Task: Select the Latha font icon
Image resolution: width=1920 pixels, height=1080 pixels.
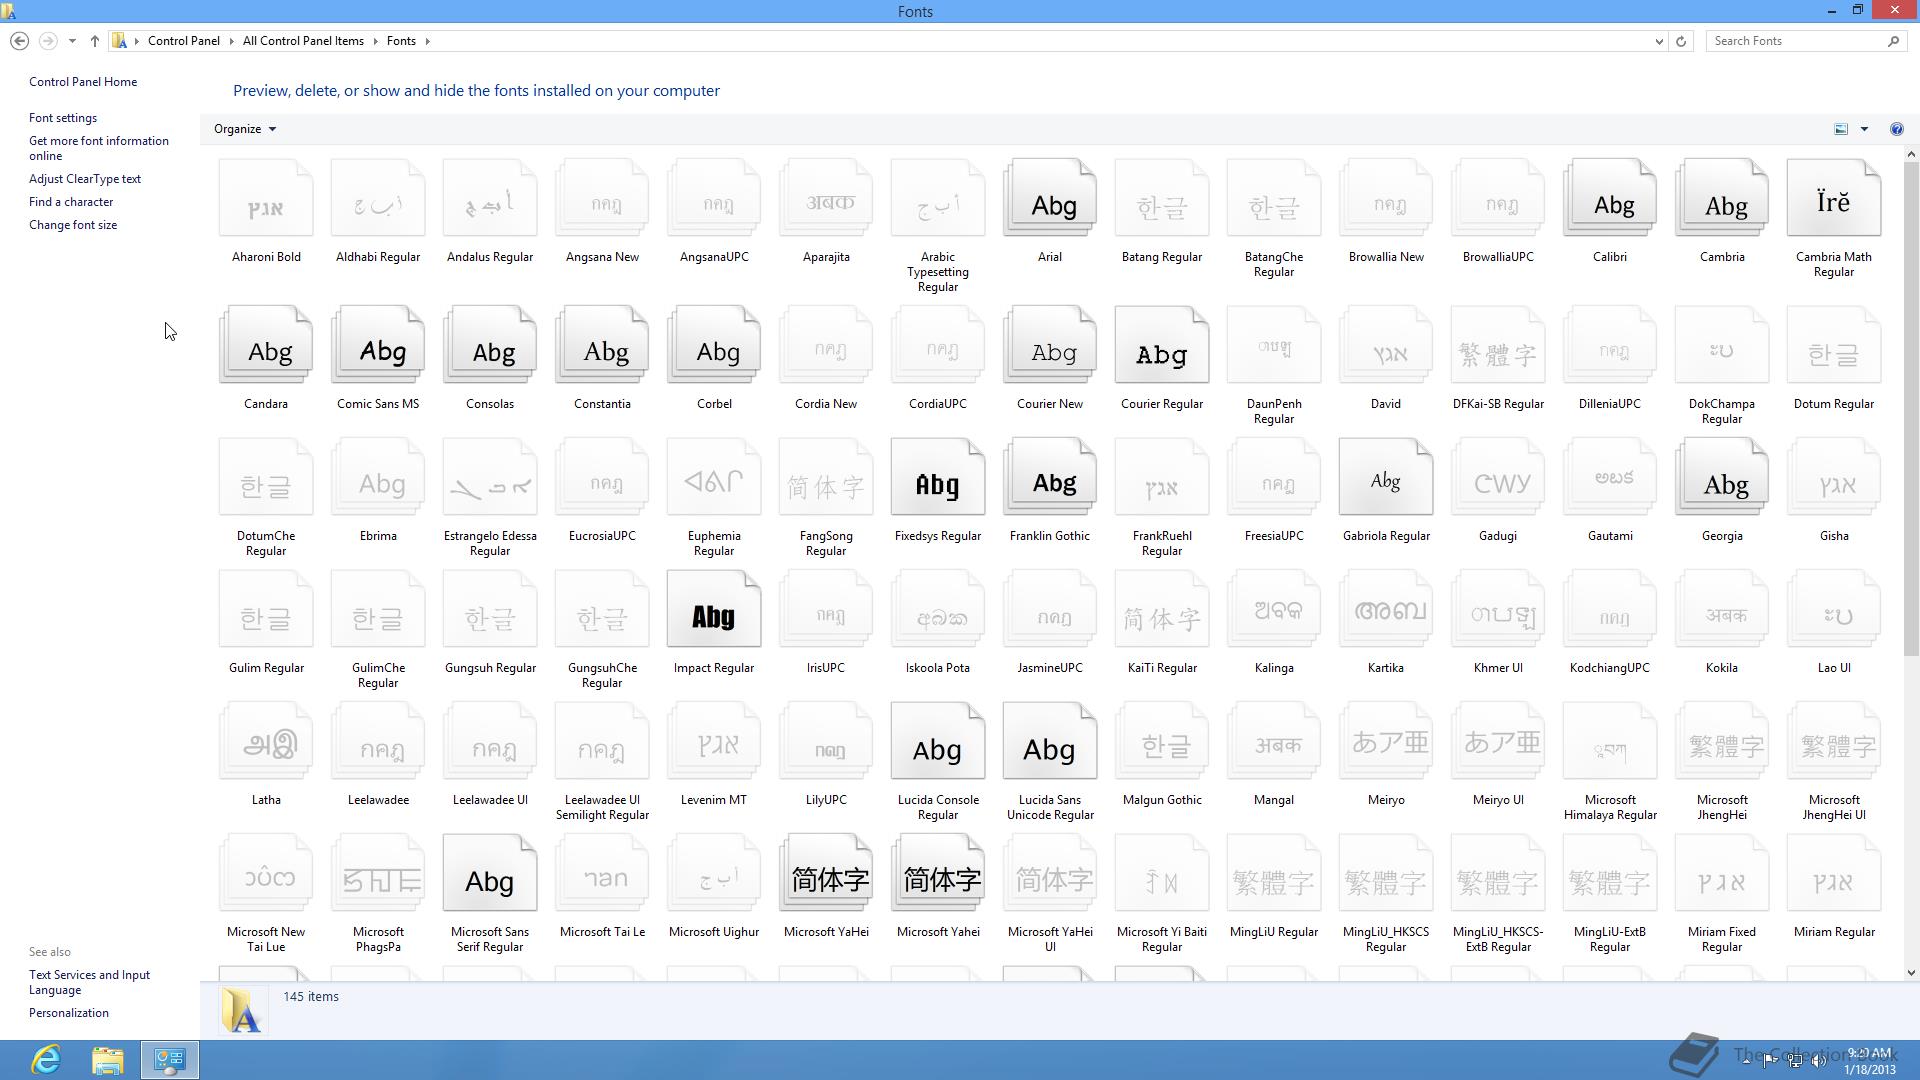Action: 266,742
